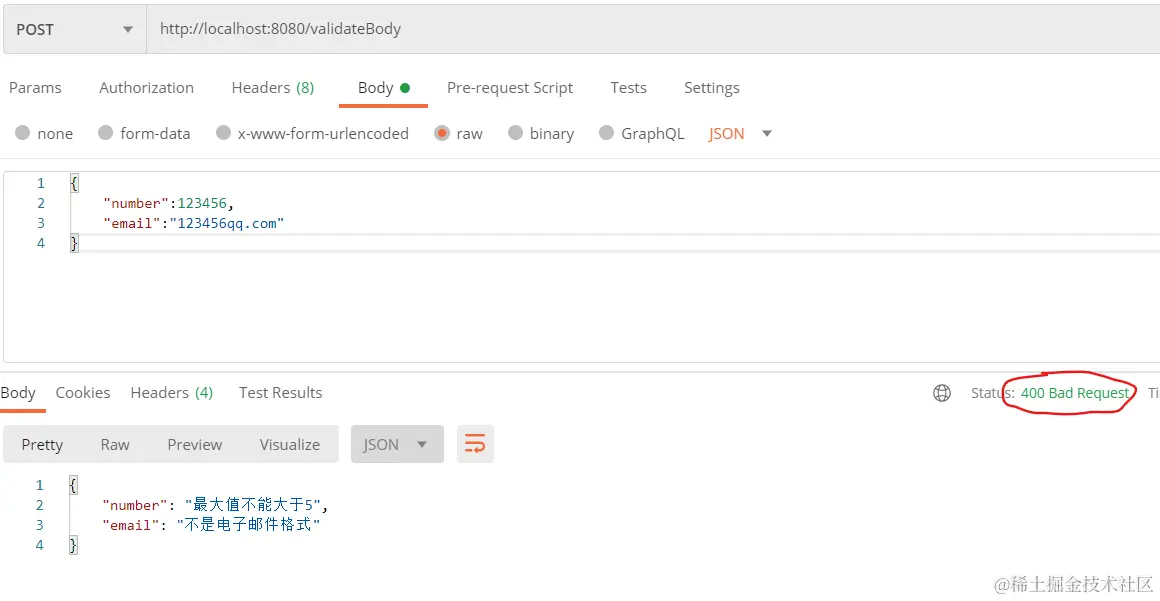Select the raw body radio button
The image size is (1160, 601).
coord(442,133)
